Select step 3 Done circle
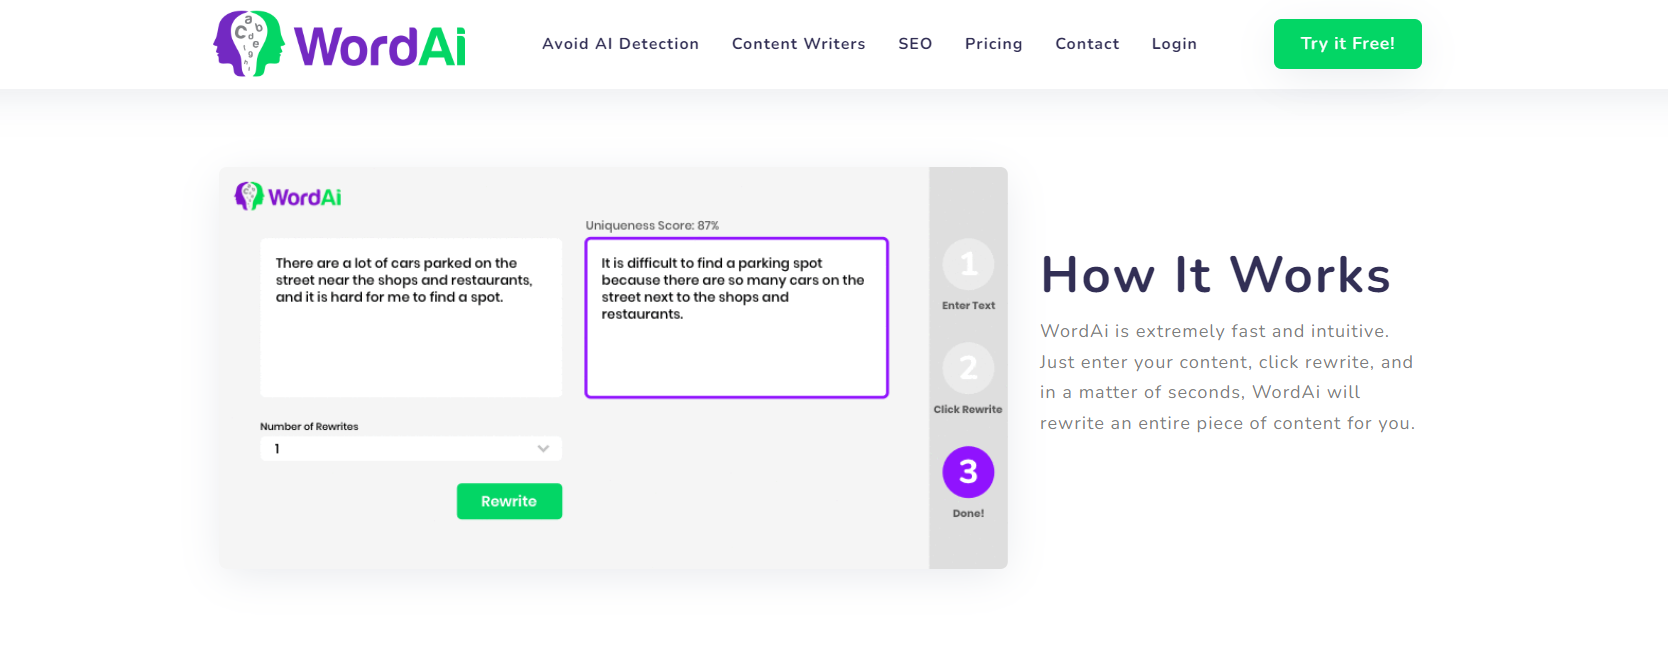1668x659 pixels. pyautogui.click(x=968, y=472)
